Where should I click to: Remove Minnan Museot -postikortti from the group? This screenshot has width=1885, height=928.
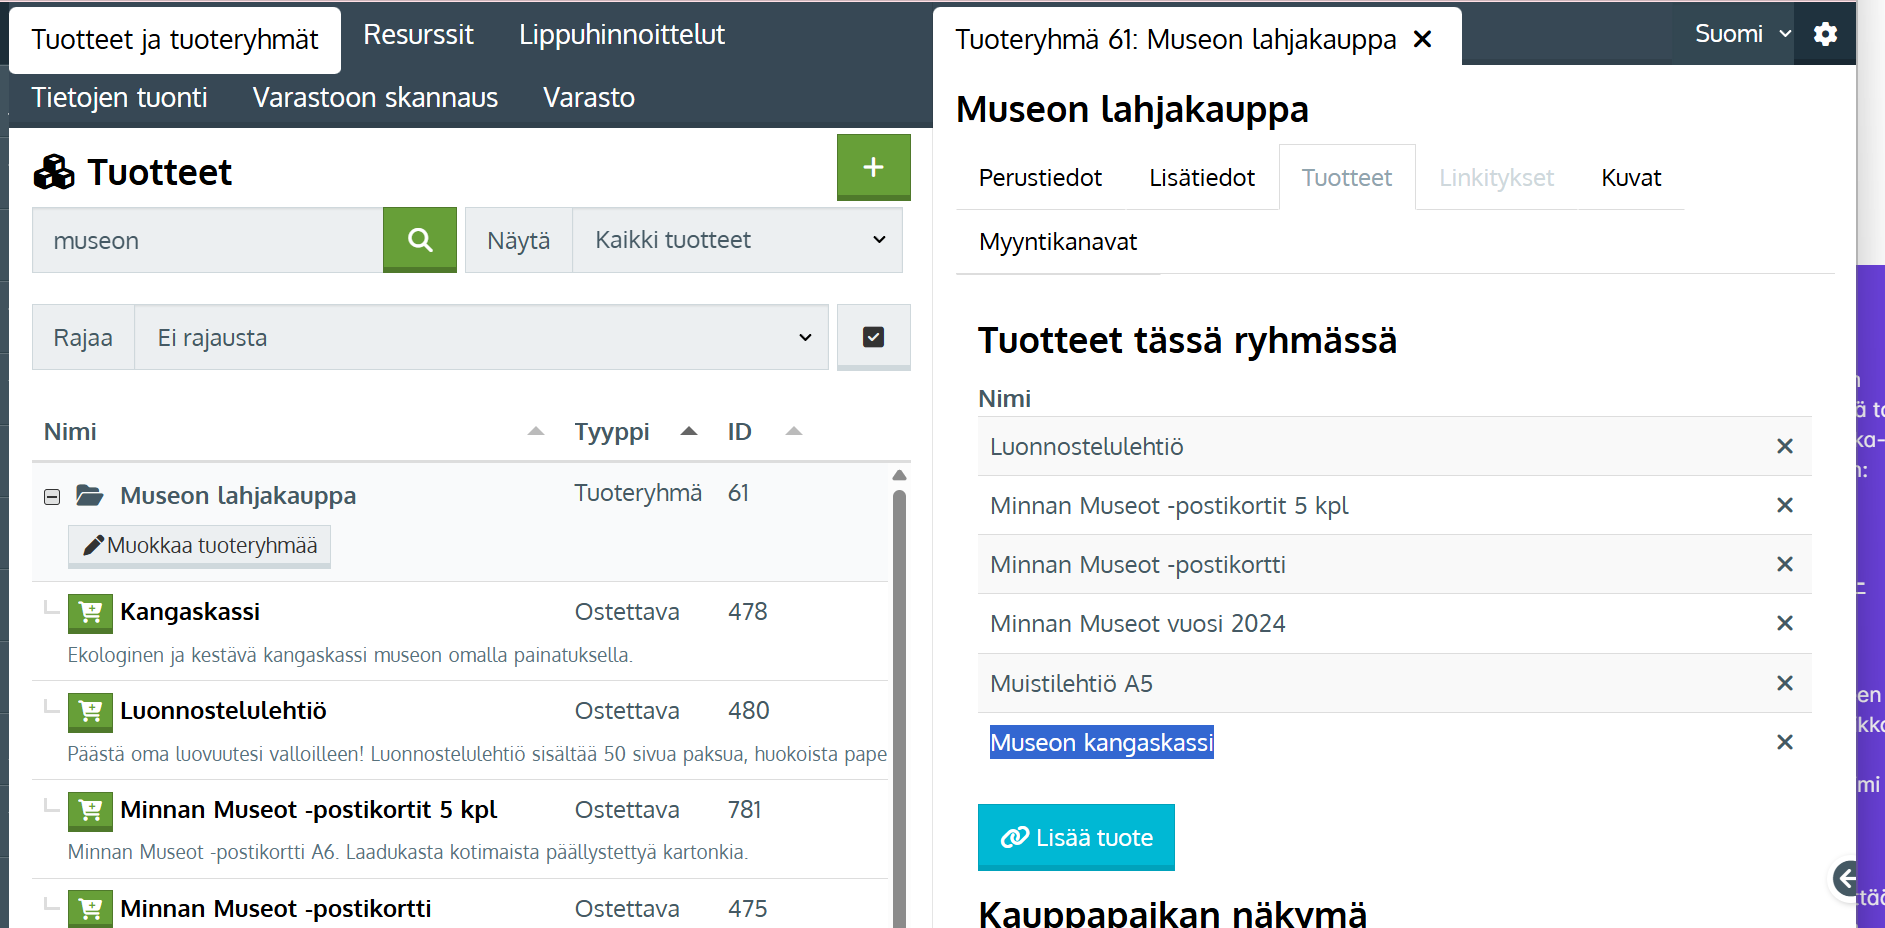(x=1784, y=564)
